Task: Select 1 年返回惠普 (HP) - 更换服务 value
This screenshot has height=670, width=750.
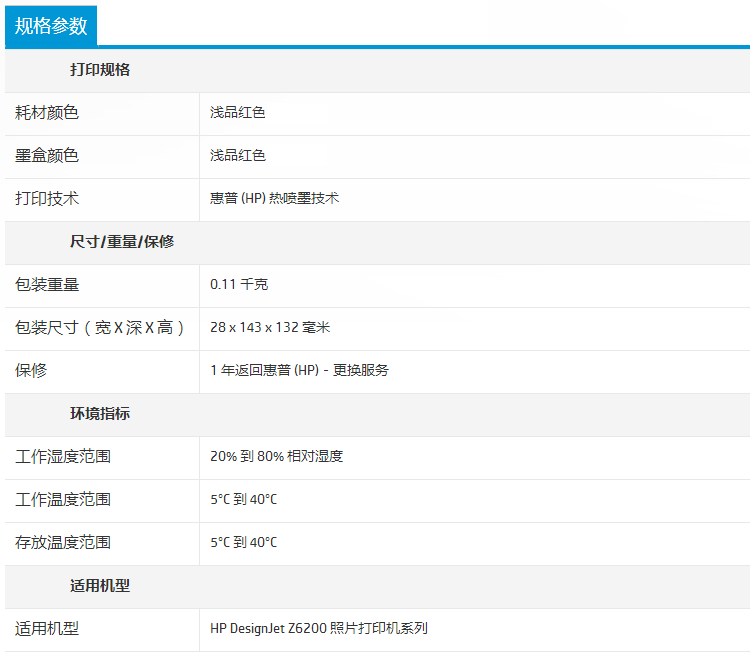Action: [299, 371]
